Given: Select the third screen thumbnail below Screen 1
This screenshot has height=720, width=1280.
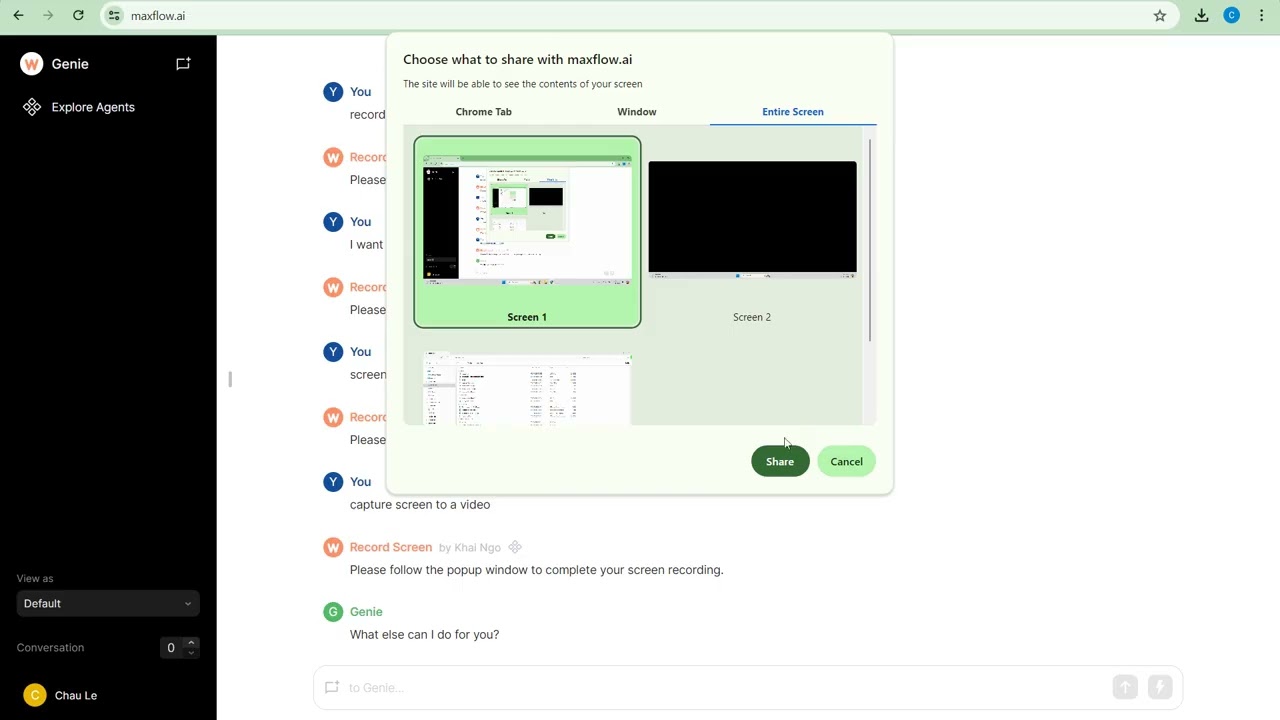Looking at the screenshot, I should [x=527, y=388].
